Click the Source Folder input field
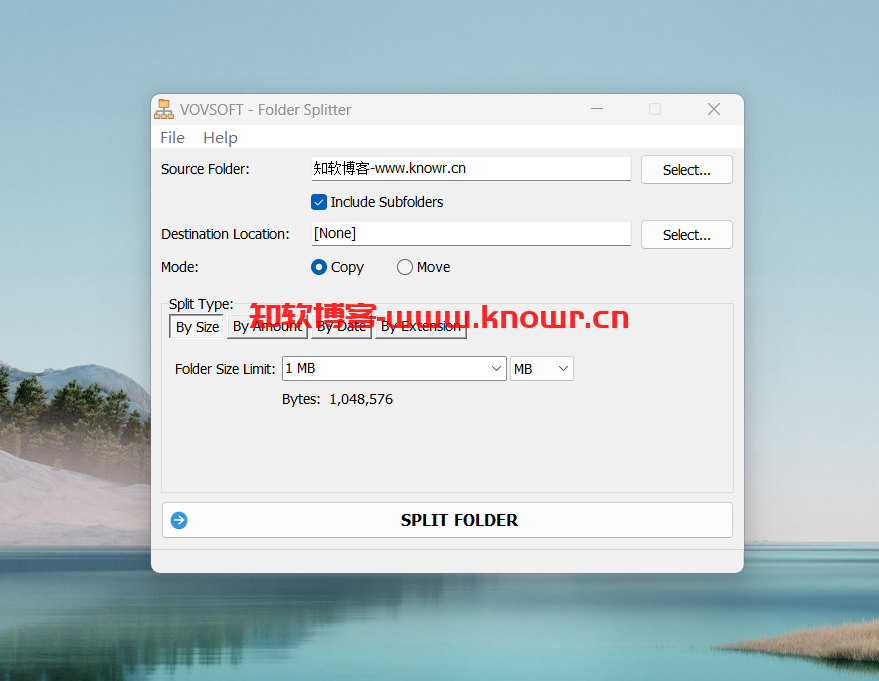 (x=471, y=169)
